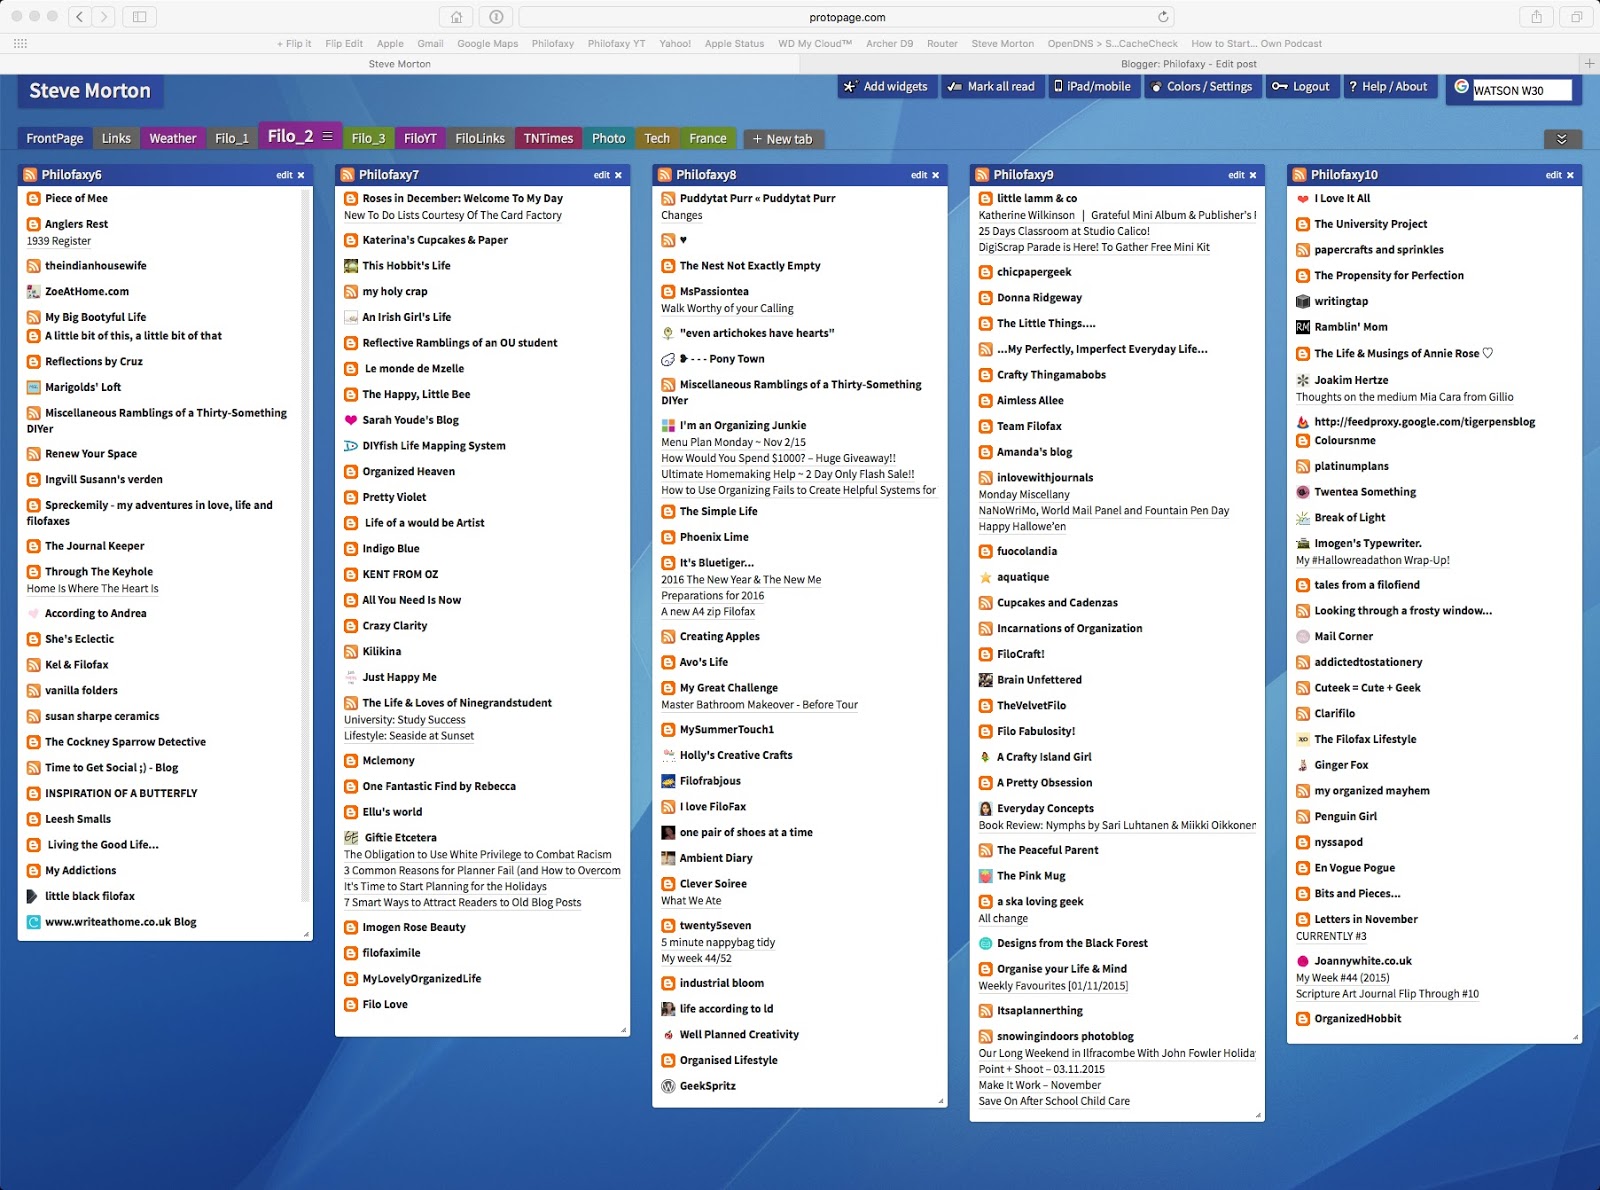This screenshot has width=1600, height=1190.
Task: Click the Blogger icon next to The Simple Life
Action: (667, 511)
